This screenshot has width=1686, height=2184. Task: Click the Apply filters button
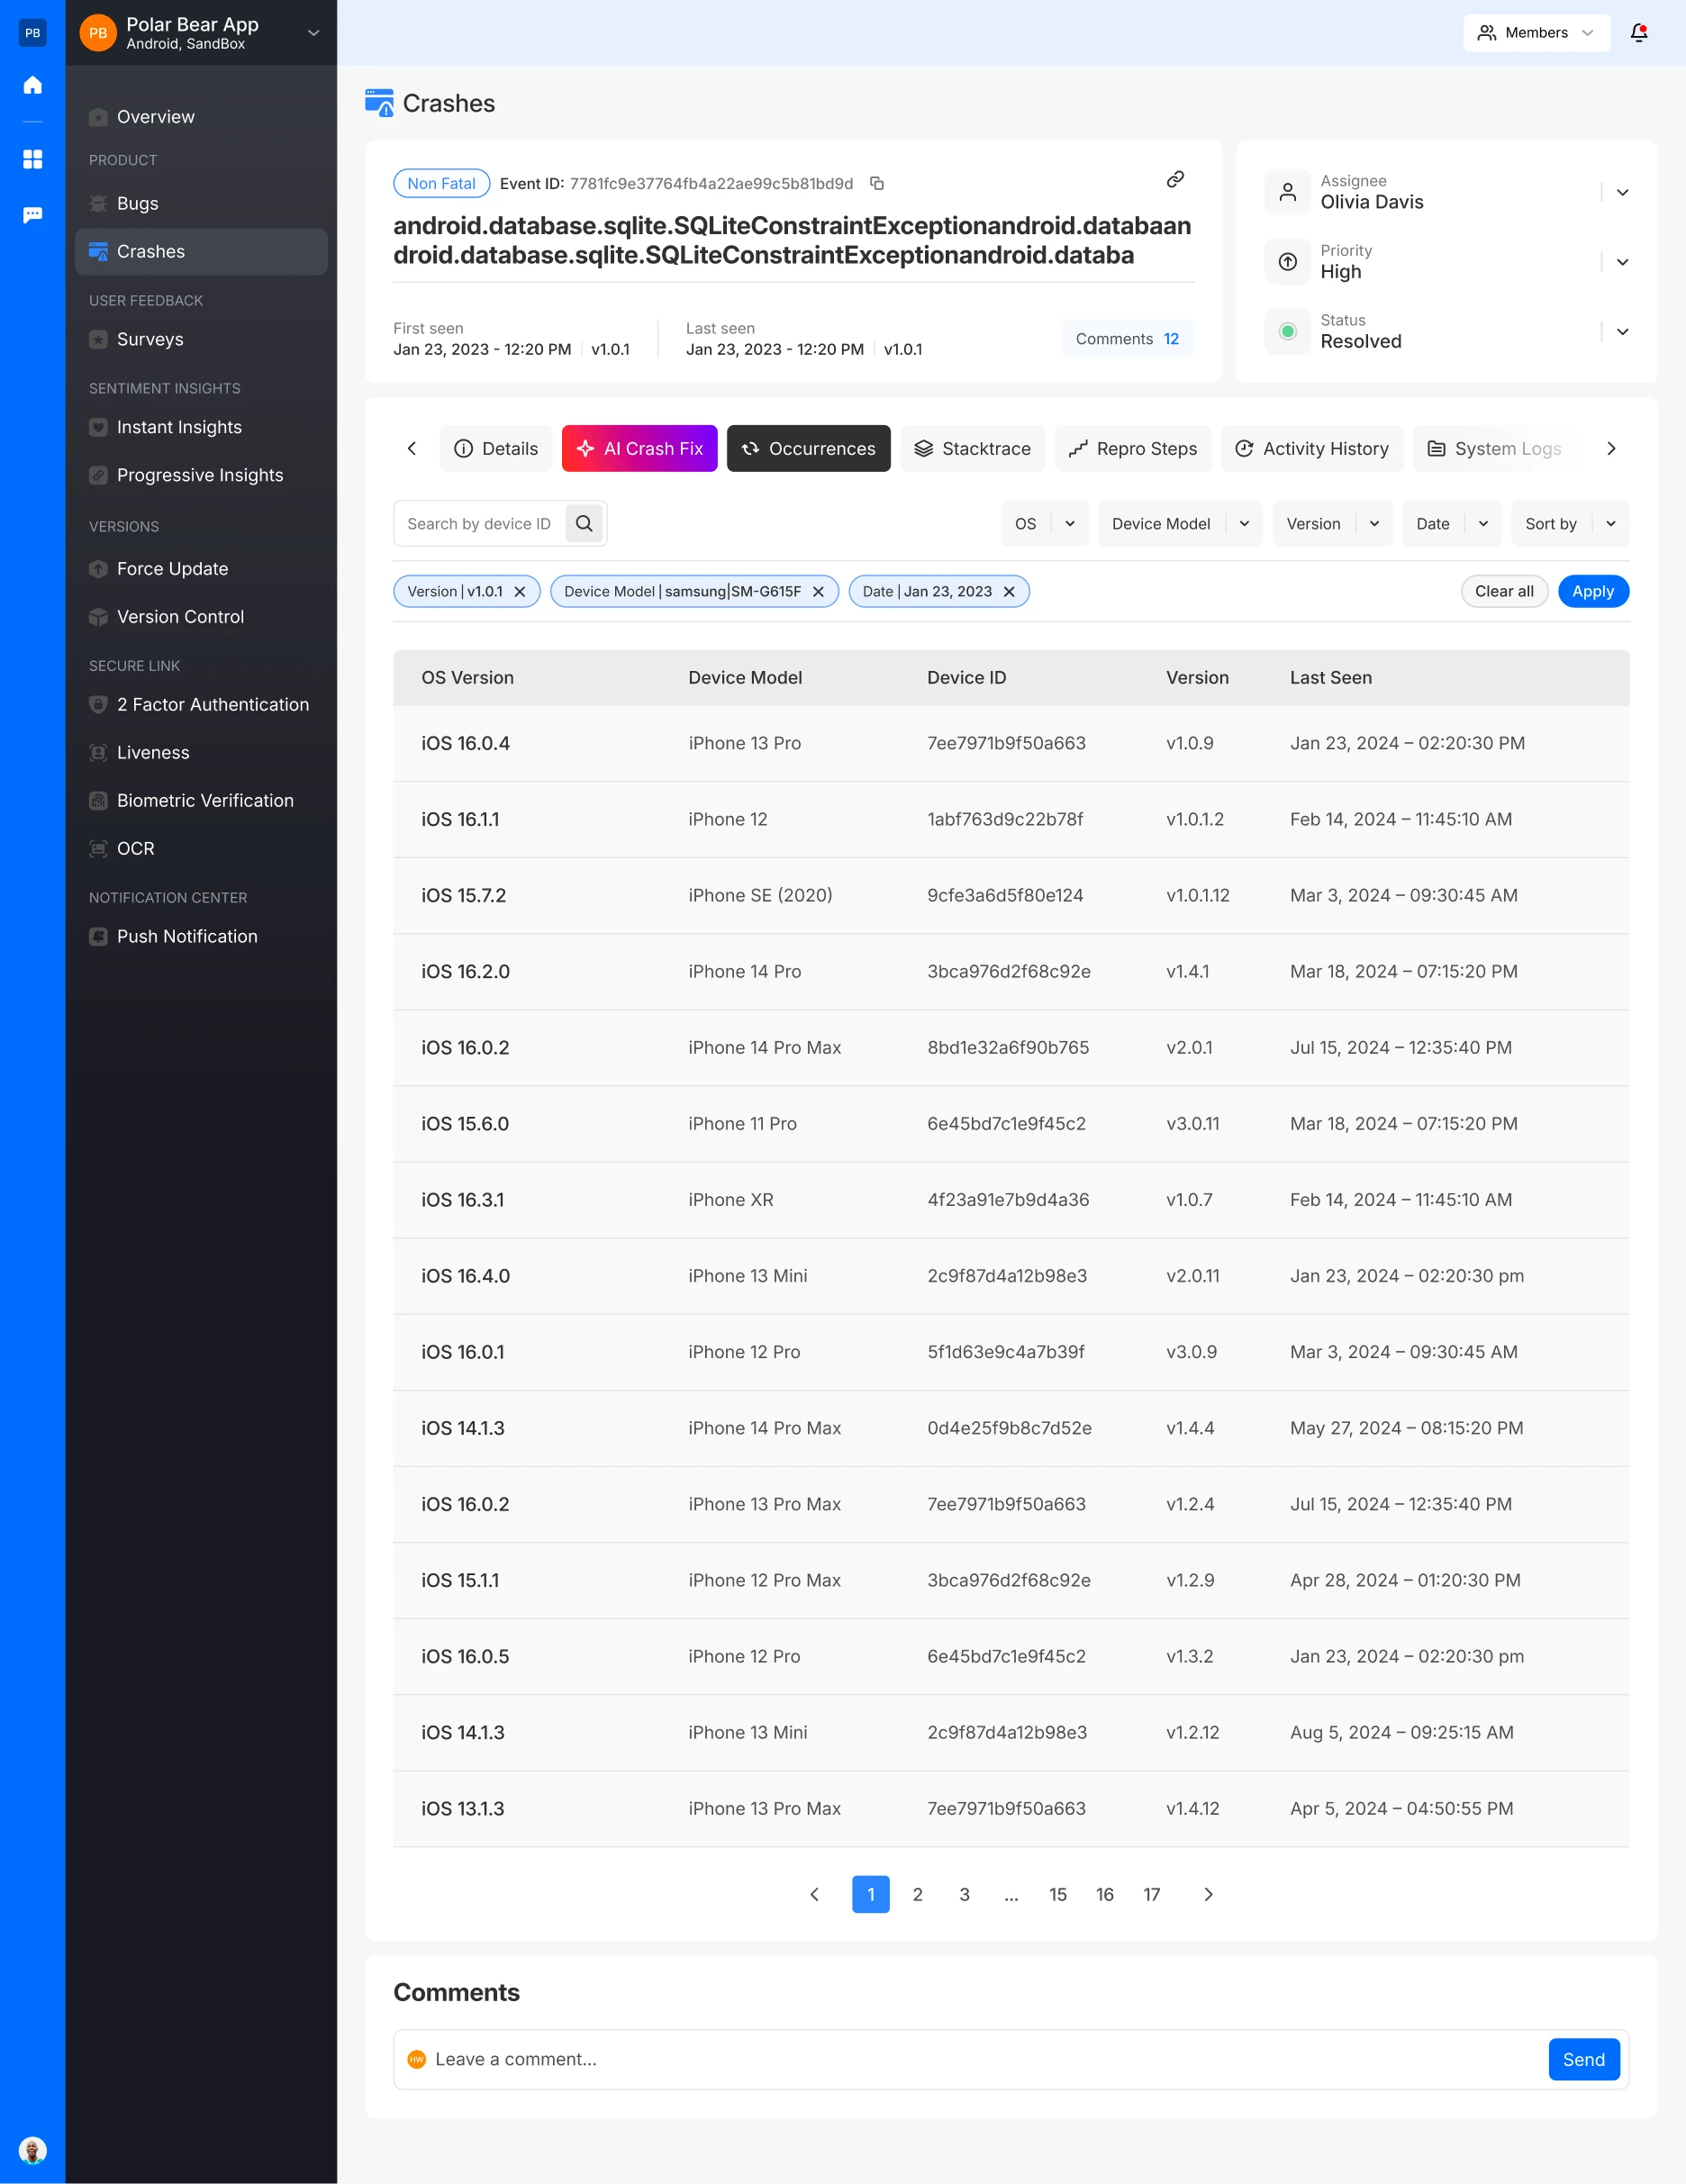click(1592, 592)
